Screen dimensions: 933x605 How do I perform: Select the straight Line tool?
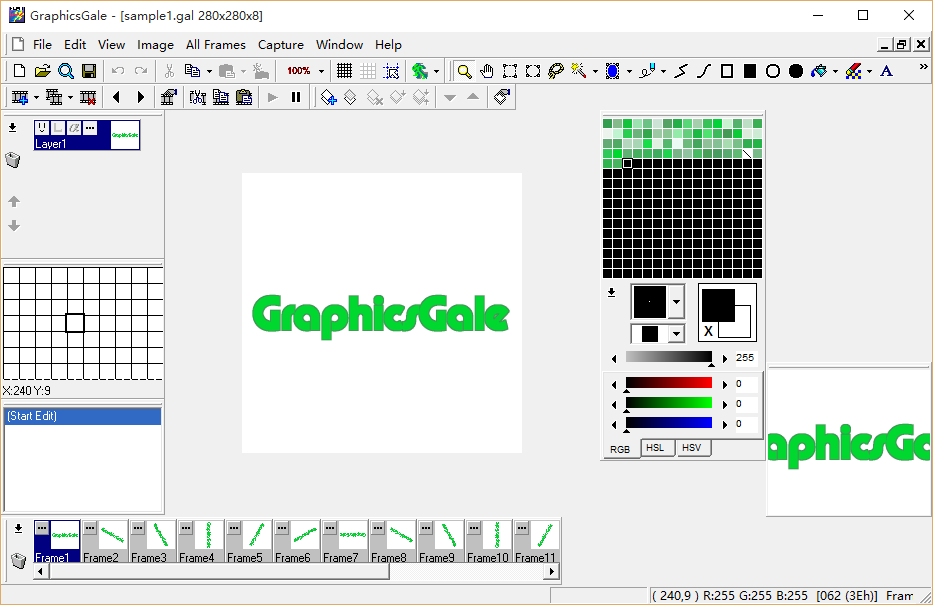[x=681, y=71]
